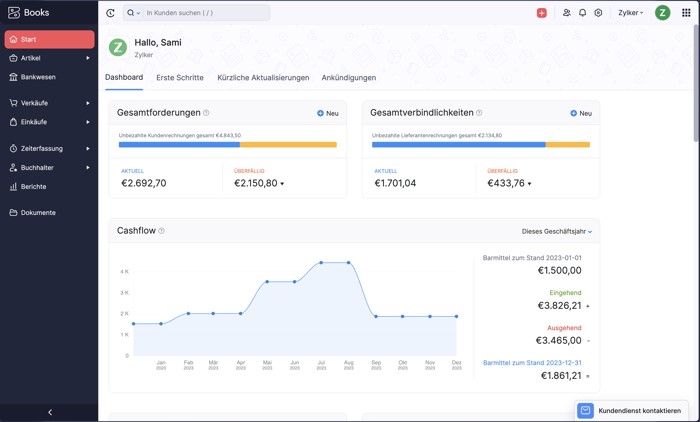Click yellow segment of receivables bar
This screenshot has width=700, height=422.
[288, 145]
